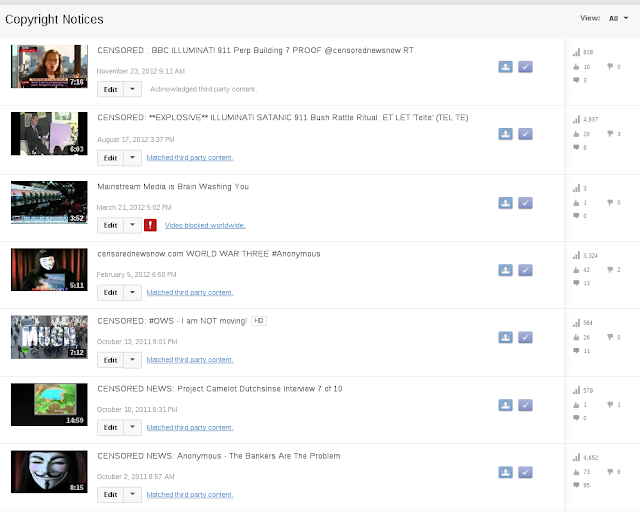This screenshot has width=640, height=522.
Task: Click Edit button for #OWS video
Action: click(110, 360)
